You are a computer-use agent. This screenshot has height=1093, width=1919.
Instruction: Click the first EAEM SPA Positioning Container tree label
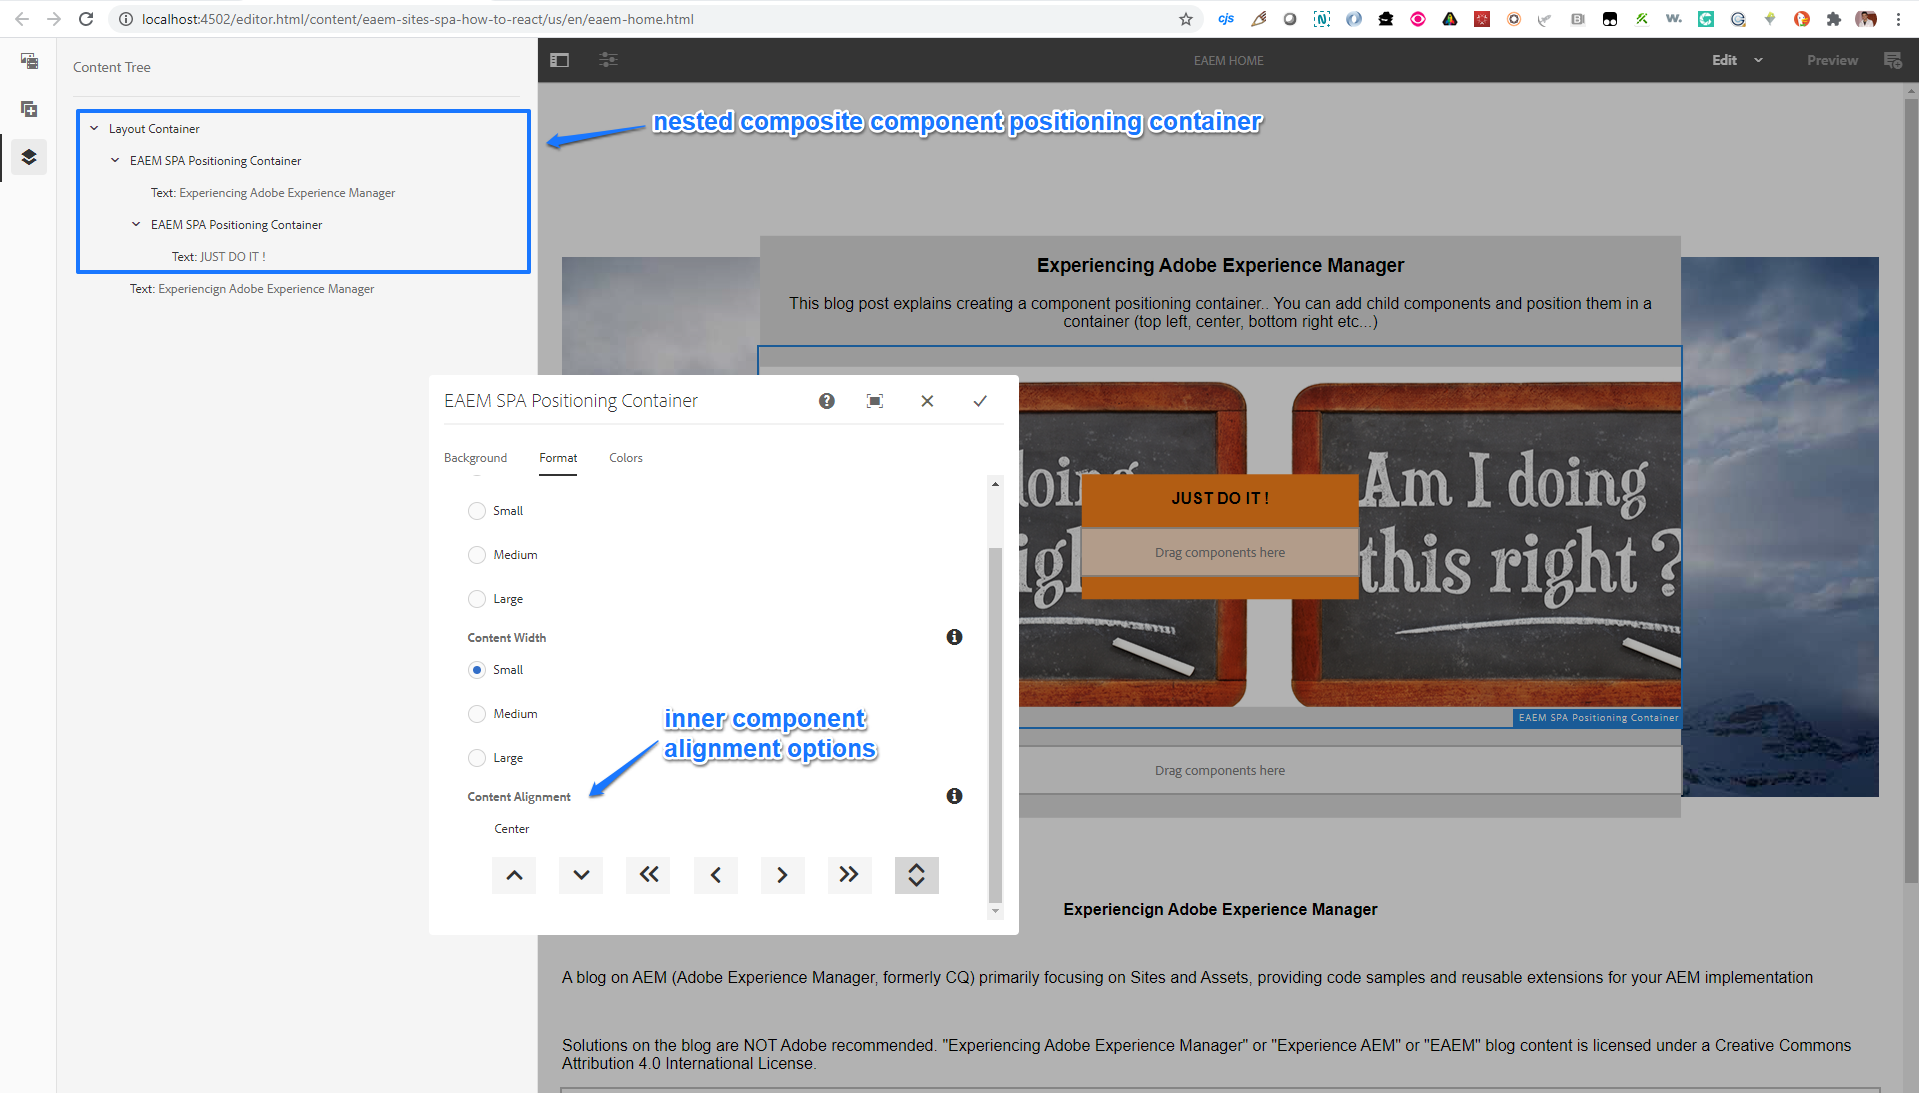[x=215, y=161]
